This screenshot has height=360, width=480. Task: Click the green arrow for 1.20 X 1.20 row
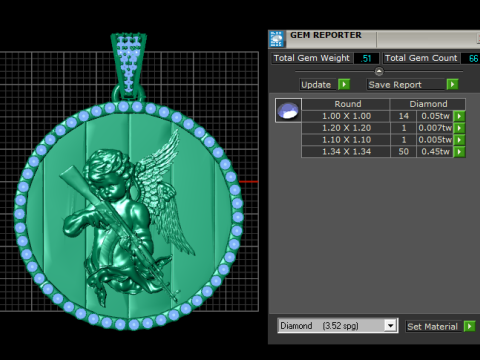tap(459, 128)
